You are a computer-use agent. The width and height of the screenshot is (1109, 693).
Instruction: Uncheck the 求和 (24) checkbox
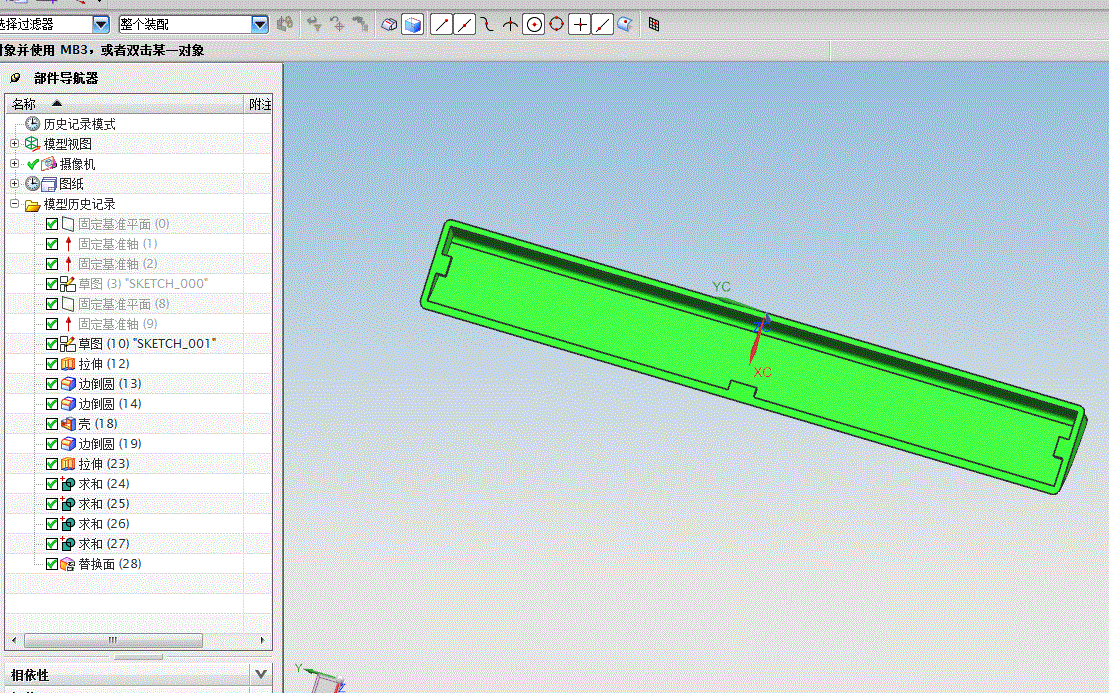coord(52,484)
